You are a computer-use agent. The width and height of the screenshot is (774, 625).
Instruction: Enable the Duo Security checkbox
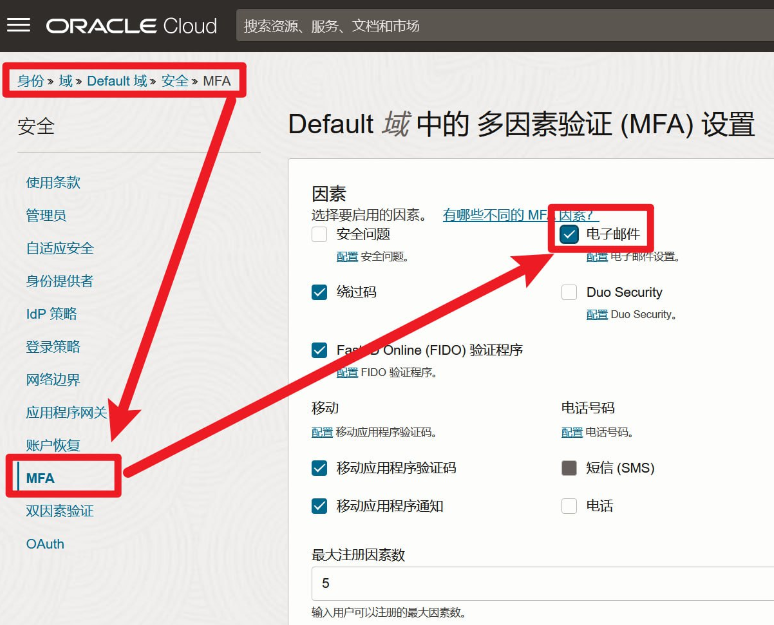click(x=569, y=292)
